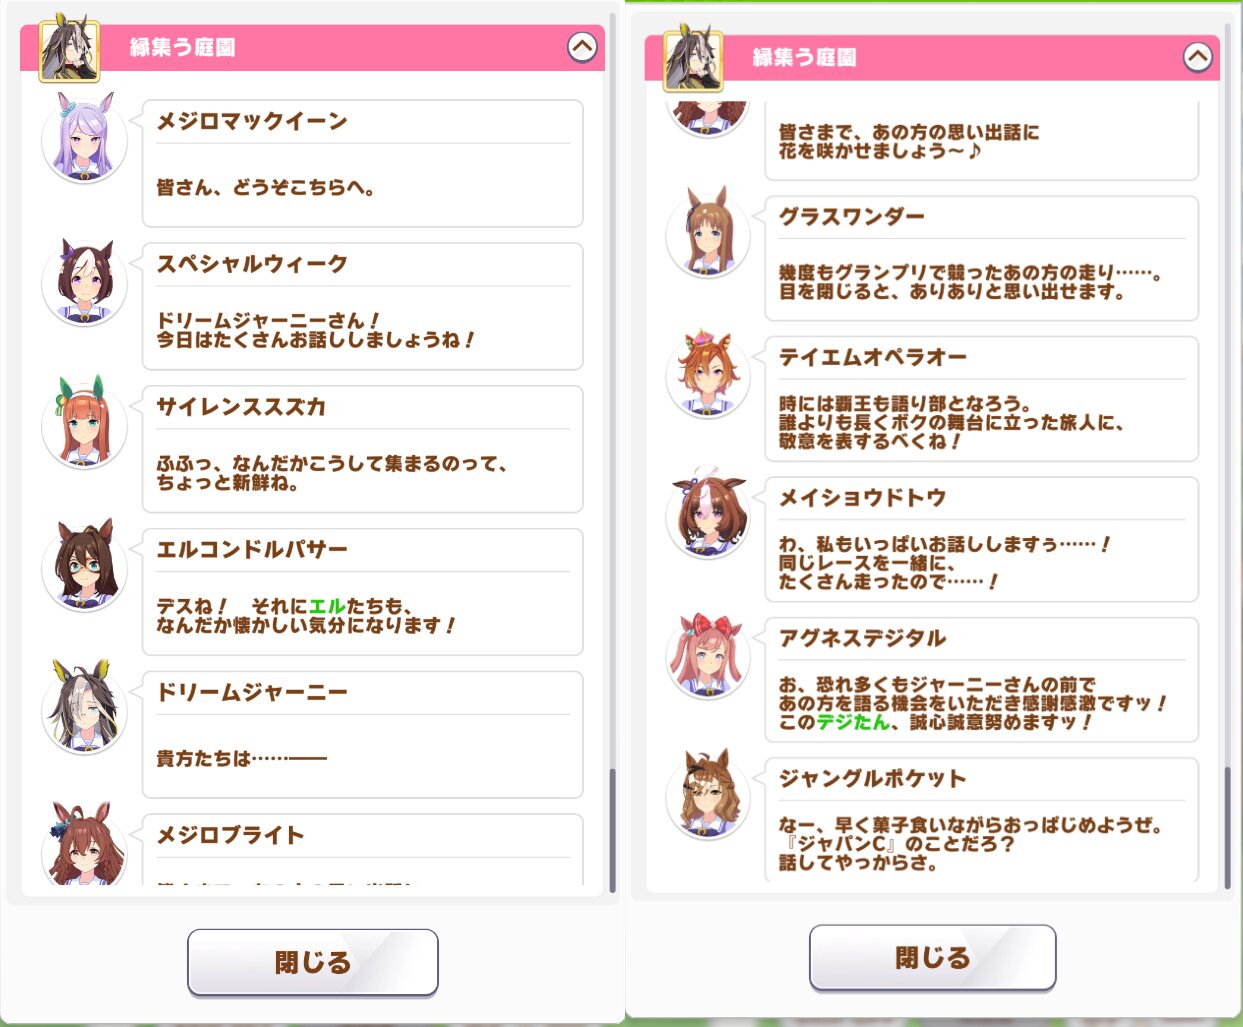Viewport: 1243px width, 1027px height.
Task: Click T.M. Opera O's crowned avatar
Action: click(x=708, y=375)
